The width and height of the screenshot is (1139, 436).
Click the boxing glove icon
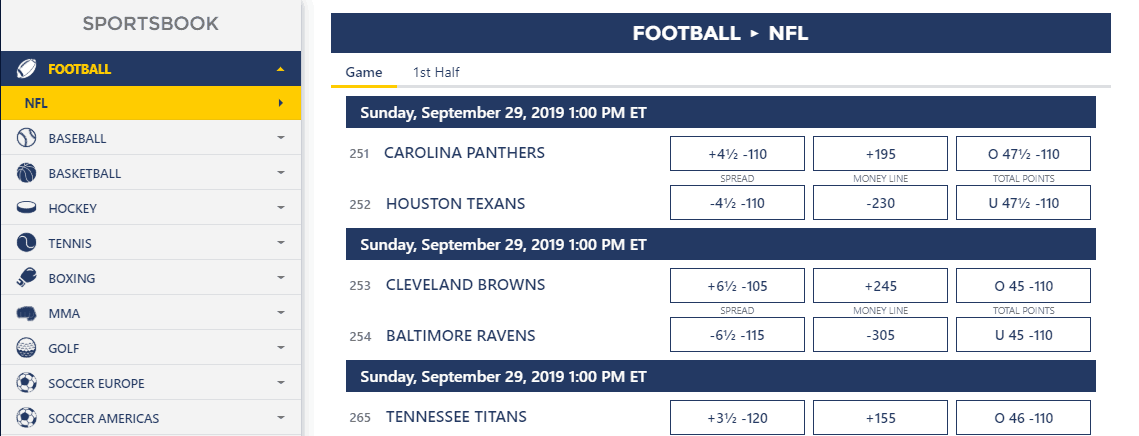click(x=26, y=278)
